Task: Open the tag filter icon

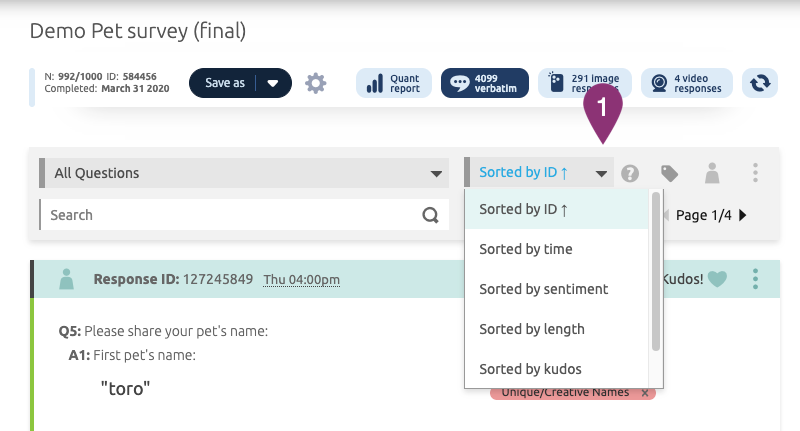Action: [x=670, y=173]
